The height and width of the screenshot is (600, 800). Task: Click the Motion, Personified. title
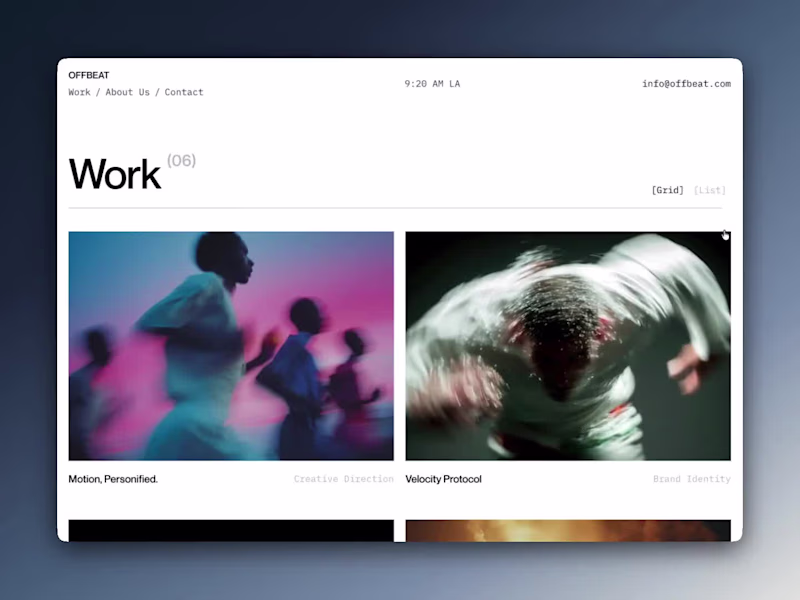(x=113, y=479)
